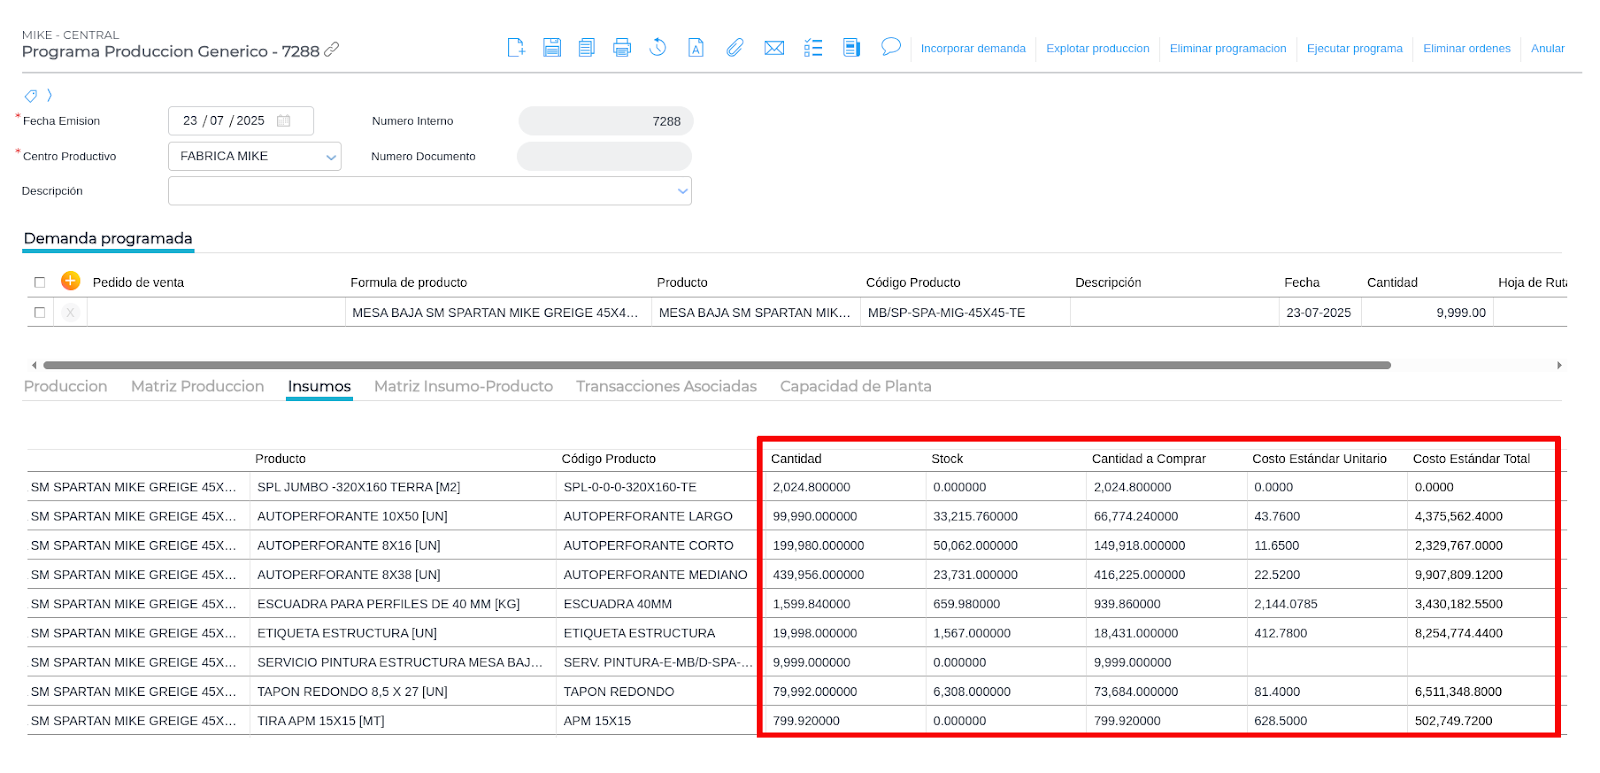Toggle the select-all checkbox in Demanda programada header
Screen dimensions: 1600x773
(40, 282)
